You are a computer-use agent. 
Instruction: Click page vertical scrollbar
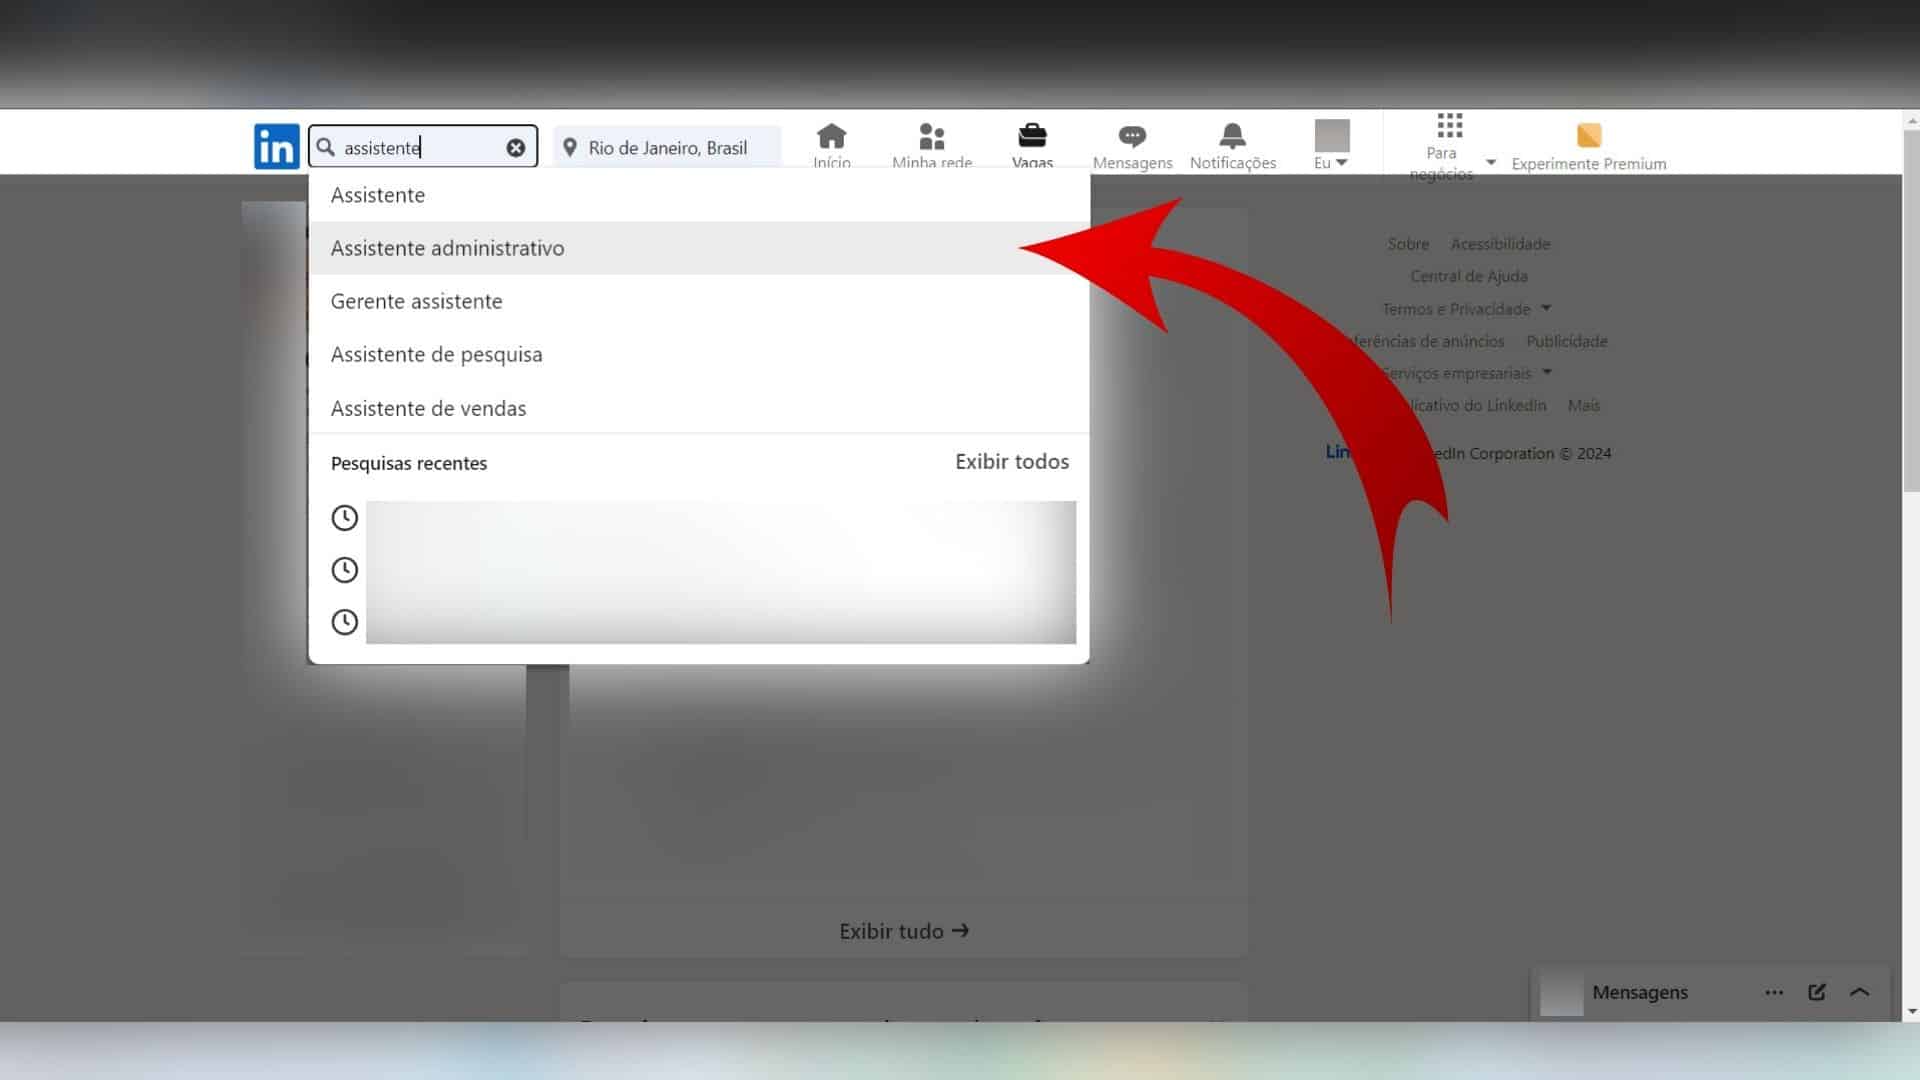coord(1911,310)
